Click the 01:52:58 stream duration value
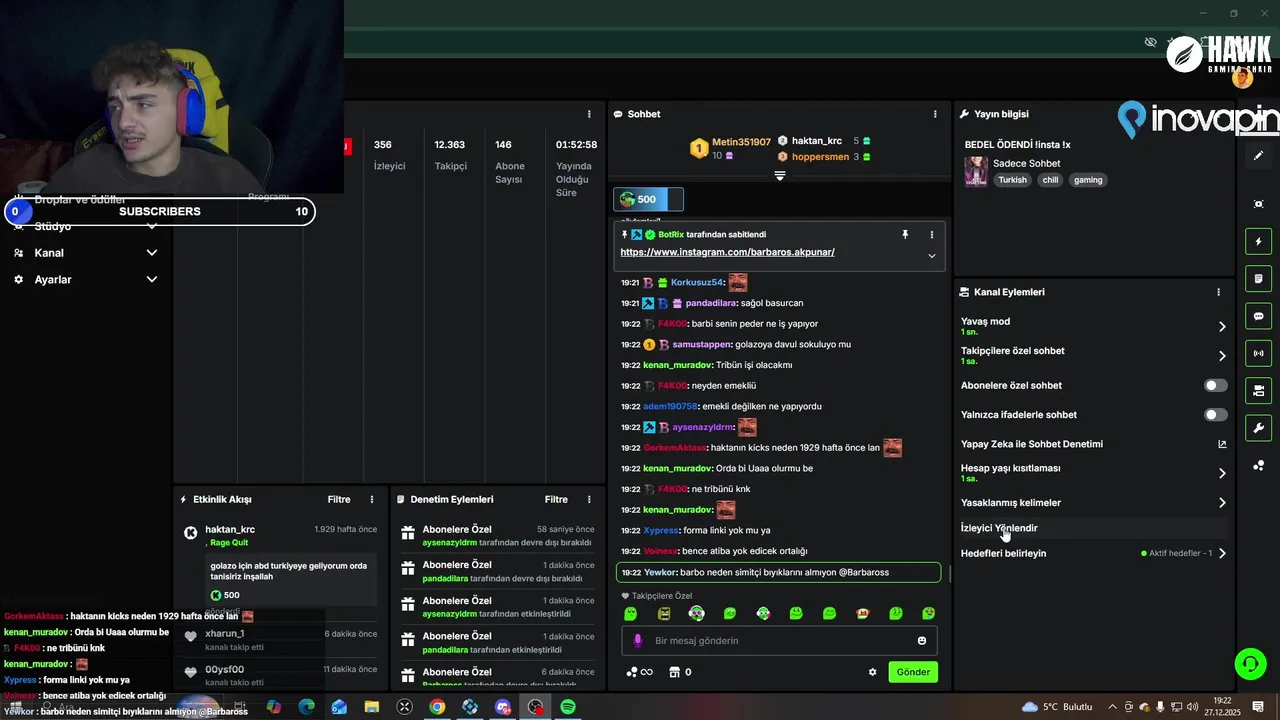 point(576,145)
